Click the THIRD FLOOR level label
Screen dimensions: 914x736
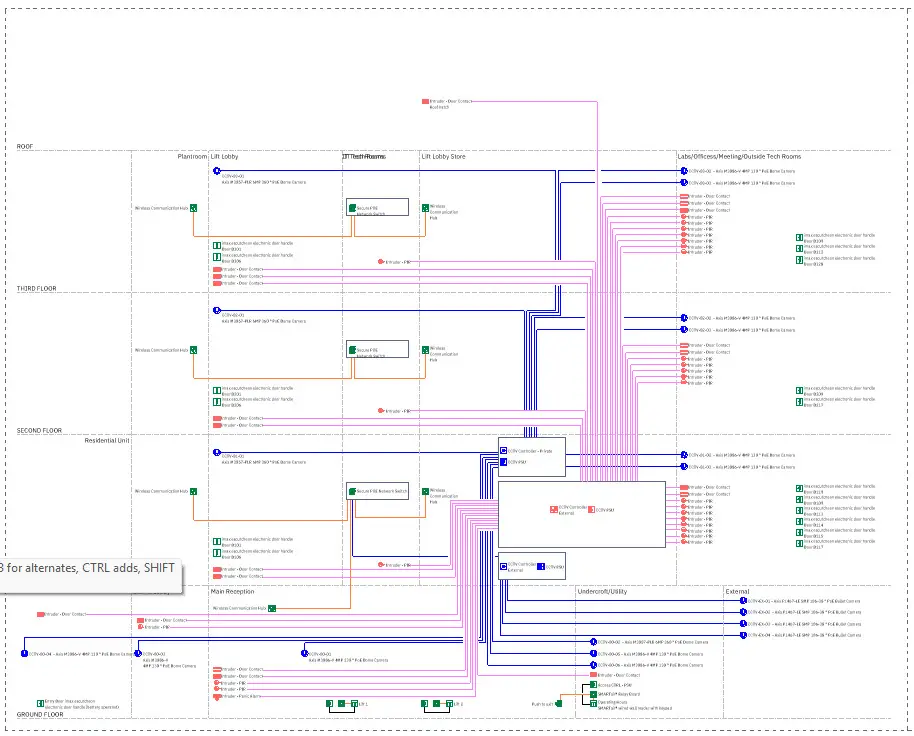coord(37,289)
